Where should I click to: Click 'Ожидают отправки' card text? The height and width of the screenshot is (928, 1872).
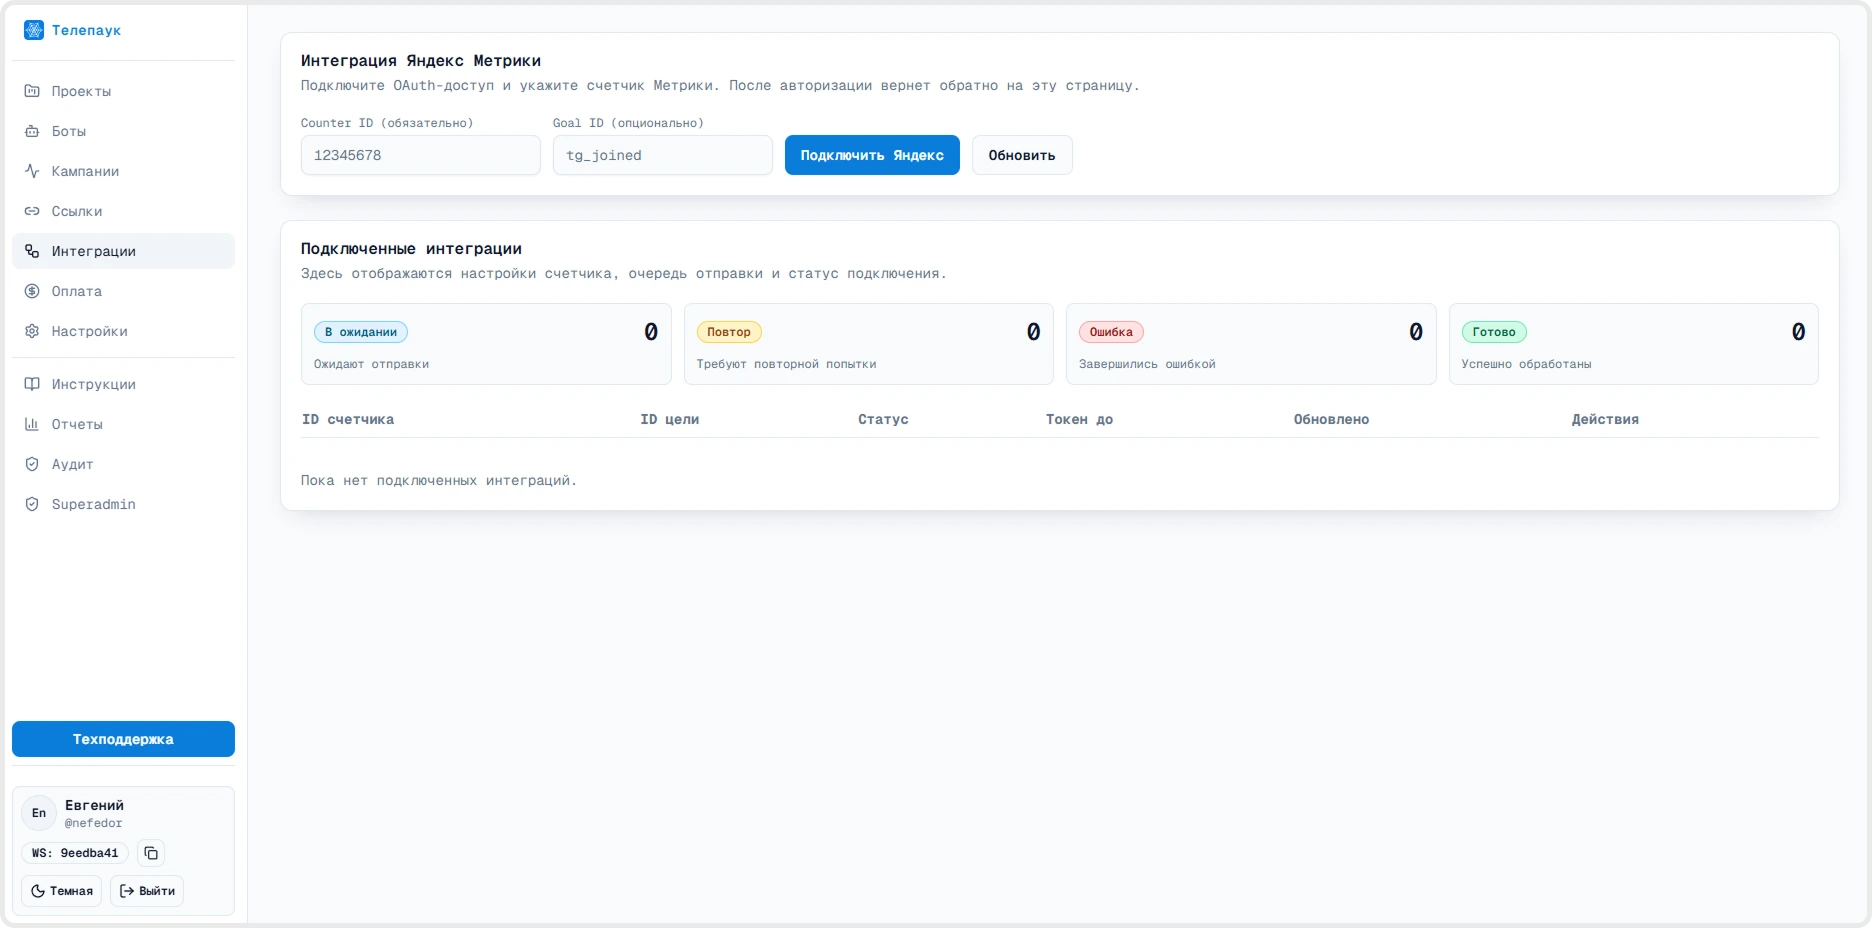pyautogui.click(x=371, y=364)
